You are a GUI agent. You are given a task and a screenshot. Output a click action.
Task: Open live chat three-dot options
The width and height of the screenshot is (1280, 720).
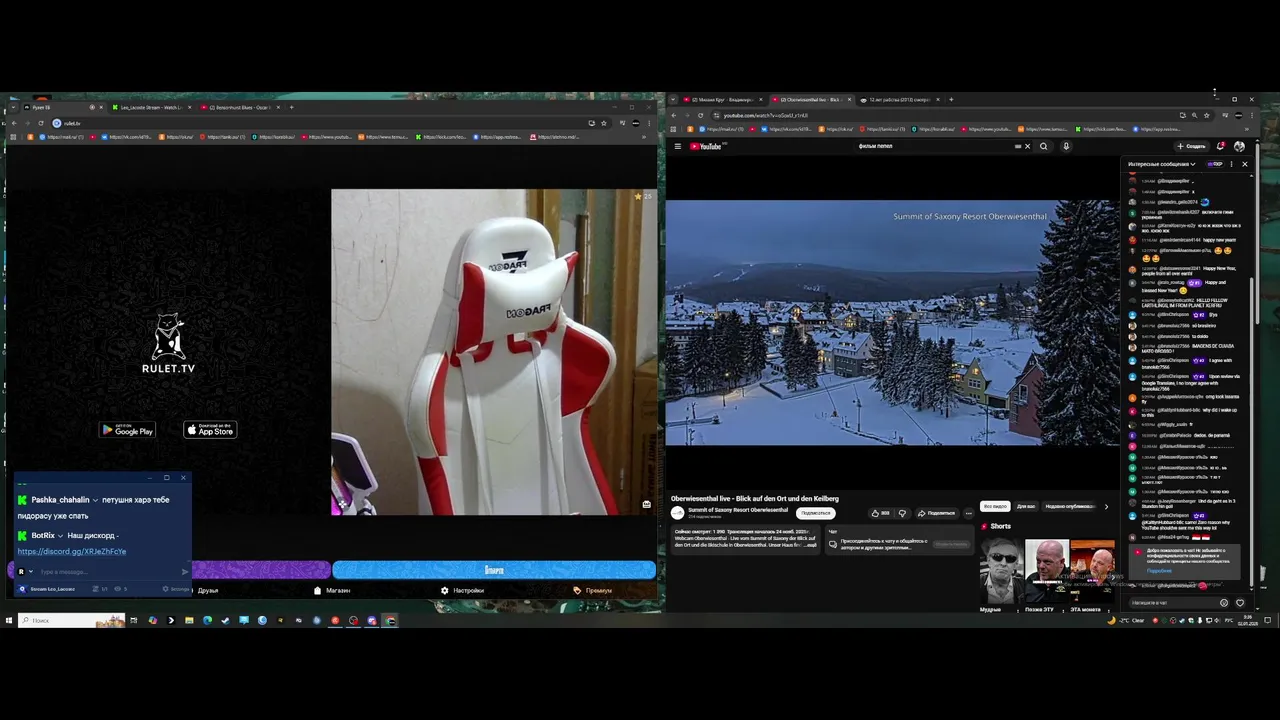tap(1231, 164)
